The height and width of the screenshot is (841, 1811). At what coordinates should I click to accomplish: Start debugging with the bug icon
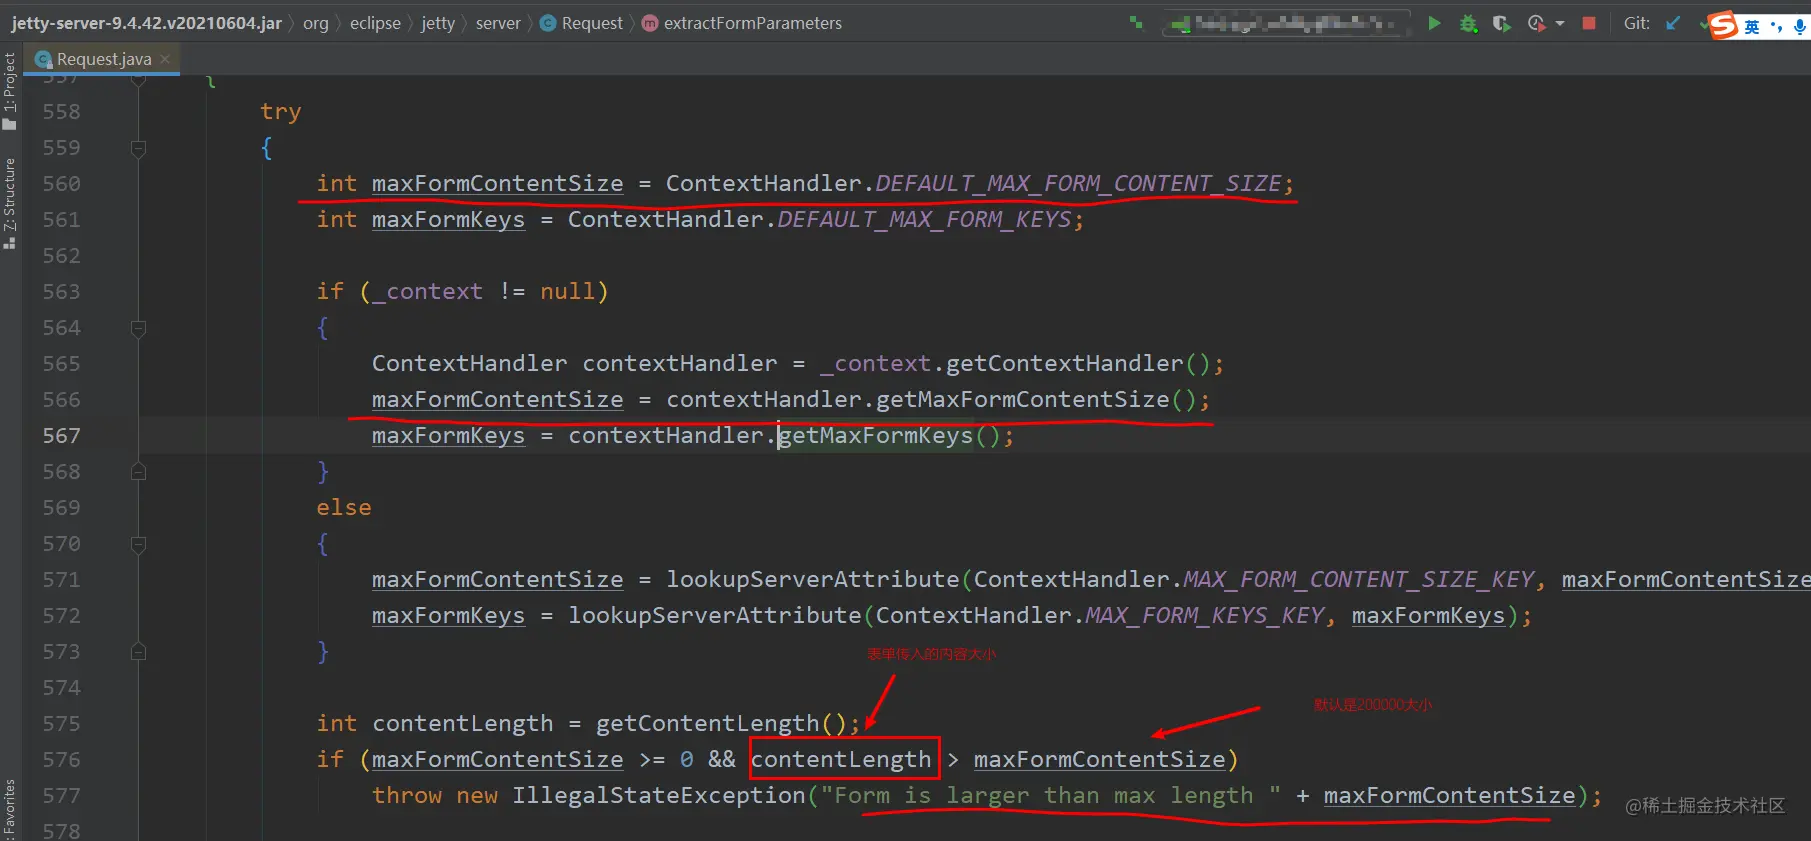1468,23
